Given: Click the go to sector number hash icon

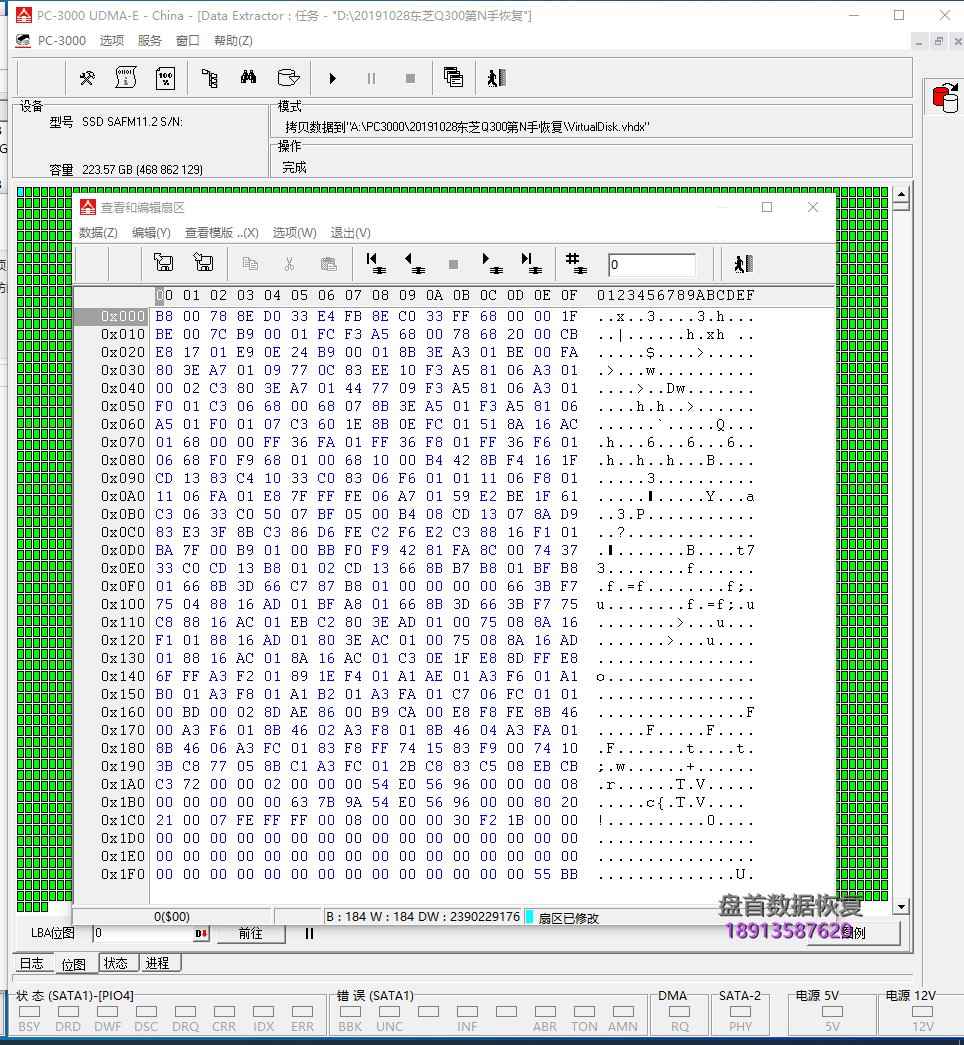Looking at the screenshot, I should coord(576,263).
